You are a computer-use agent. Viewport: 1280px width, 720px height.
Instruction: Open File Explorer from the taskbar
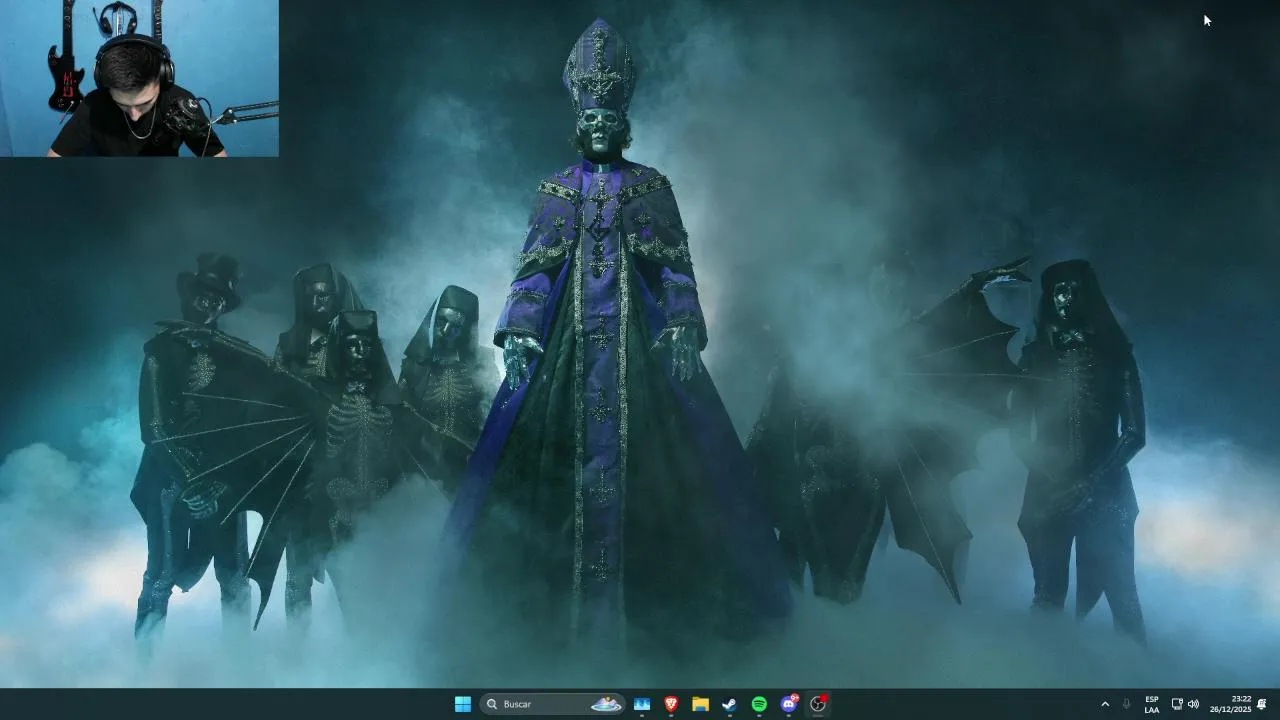(701, 704)
